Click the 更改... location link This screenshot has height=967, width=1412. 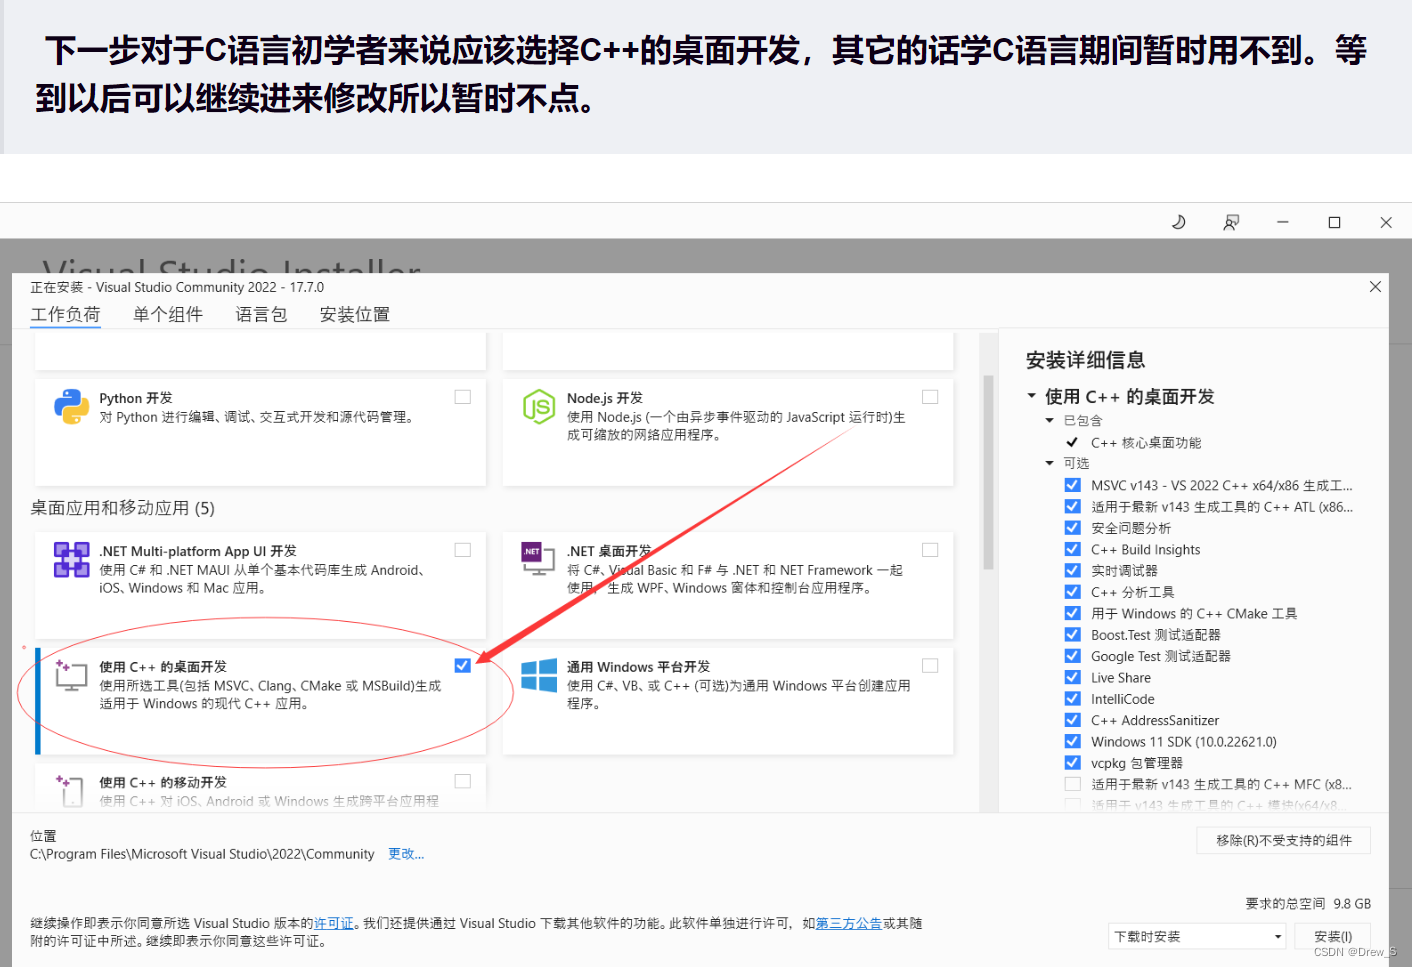[406, 854]
